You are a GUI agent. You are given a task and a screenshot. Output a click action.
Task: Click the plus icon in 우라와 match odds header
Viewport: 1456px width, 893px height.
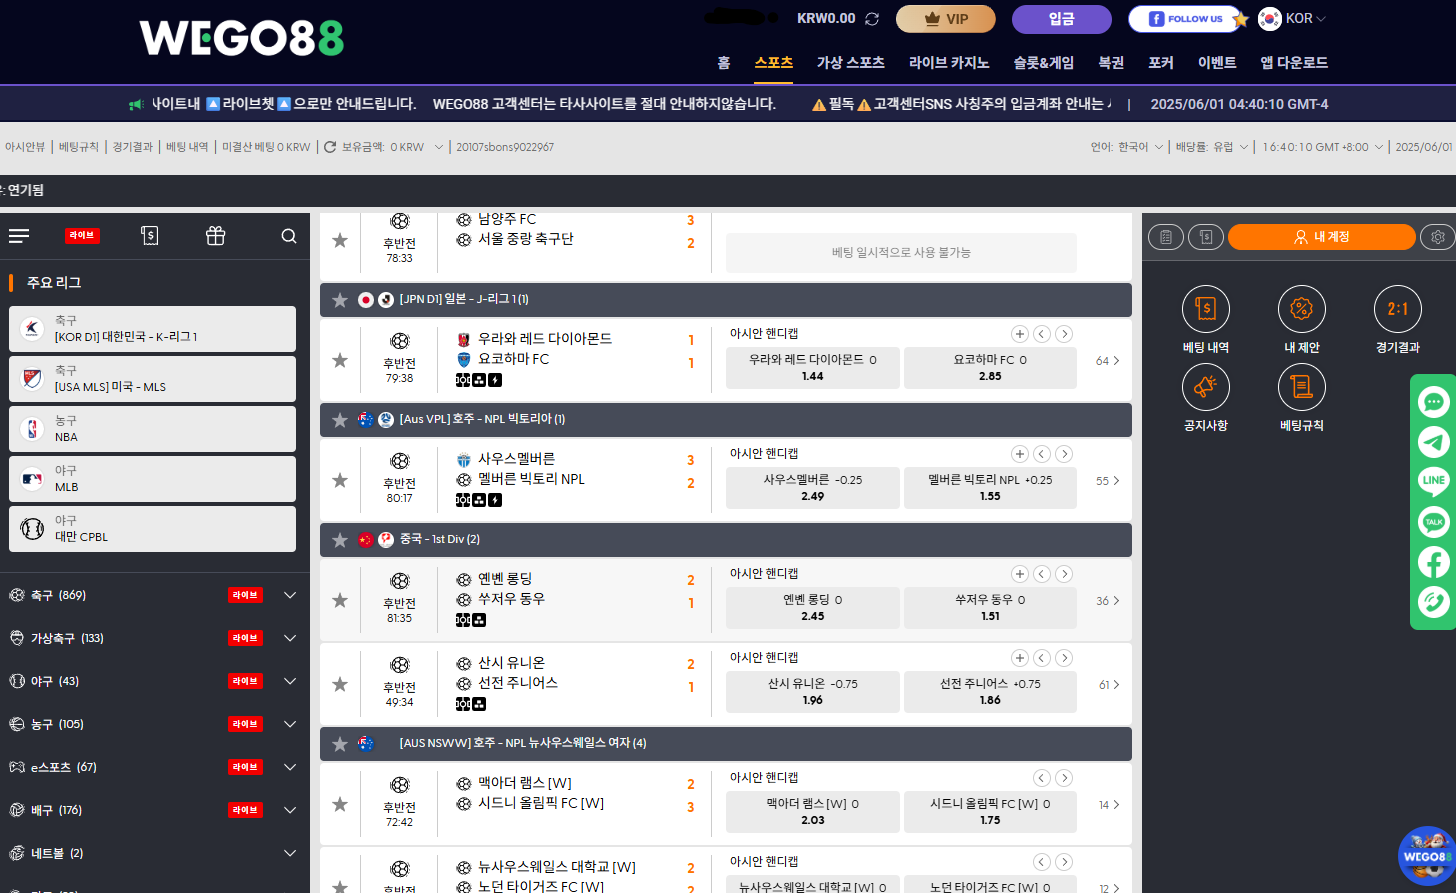1019,334
